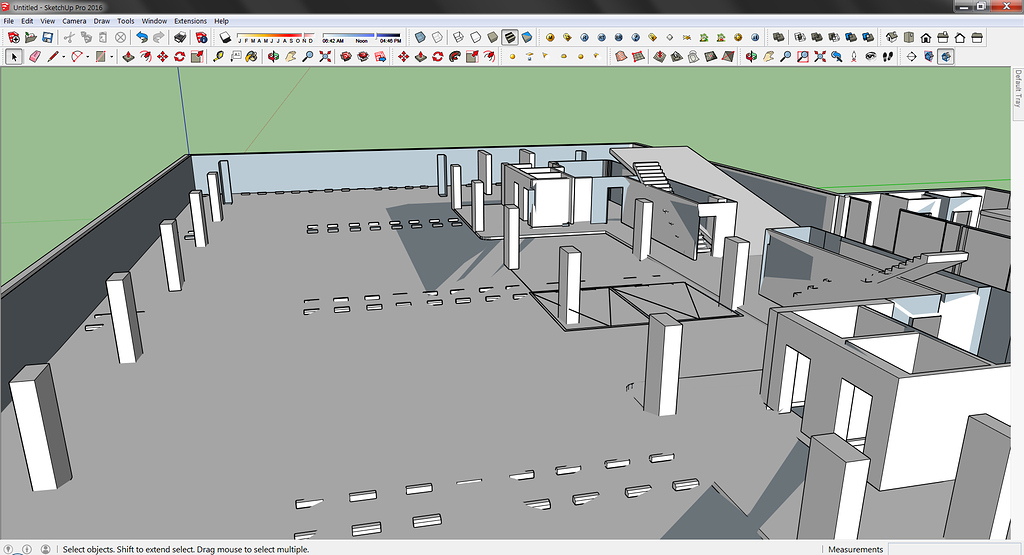Open the Camera menu

click(74, 20)
